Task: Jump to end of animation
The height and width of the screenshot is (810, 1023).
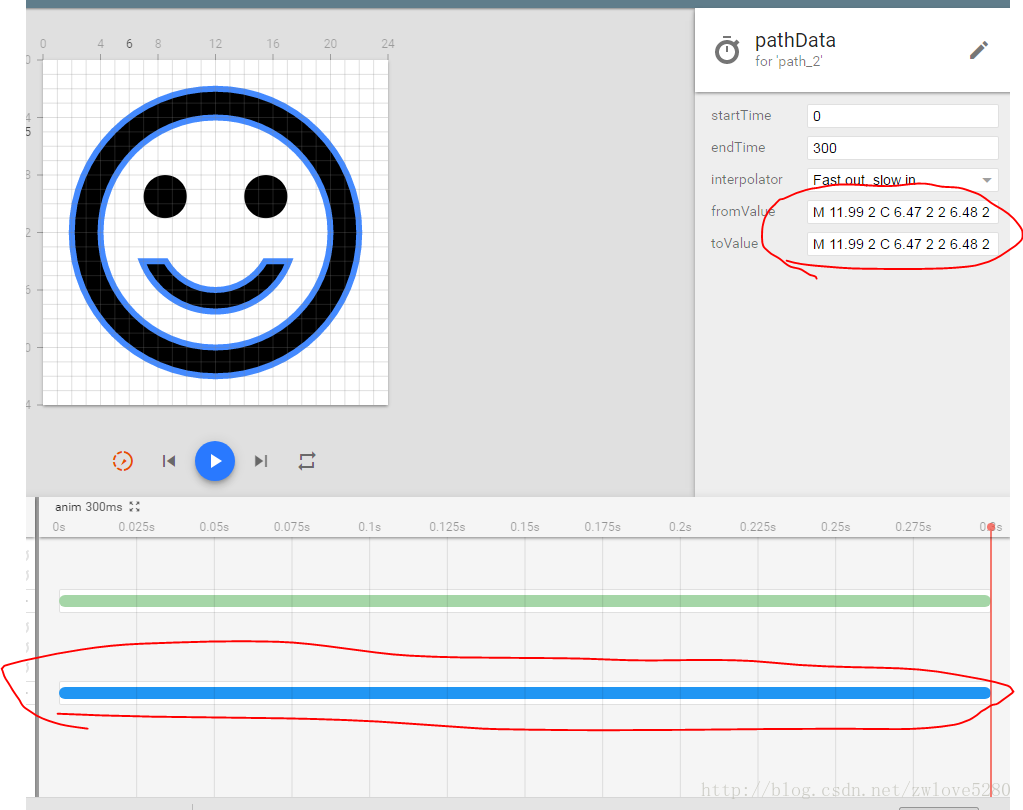Action: [x=261, y=461]
